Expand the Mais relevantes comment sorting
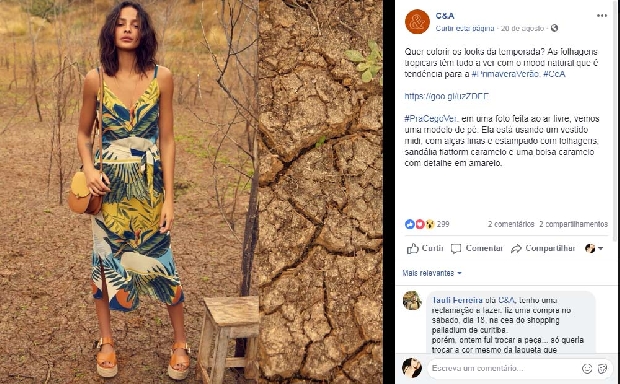Viewport: 620px width, 384px height. 432,273
